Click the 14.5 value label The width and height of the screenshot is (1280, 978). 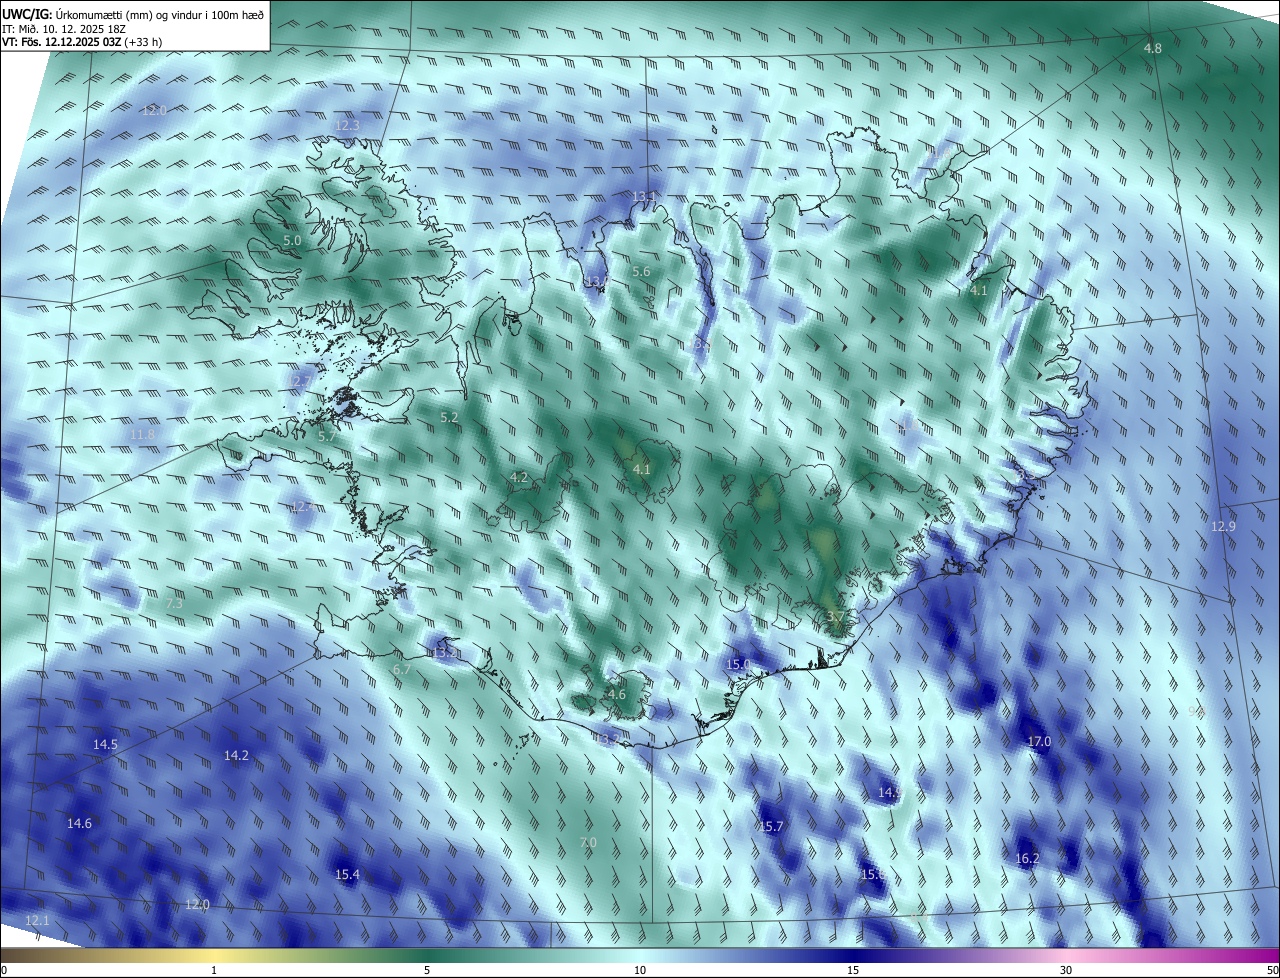[x=105, y=744]
